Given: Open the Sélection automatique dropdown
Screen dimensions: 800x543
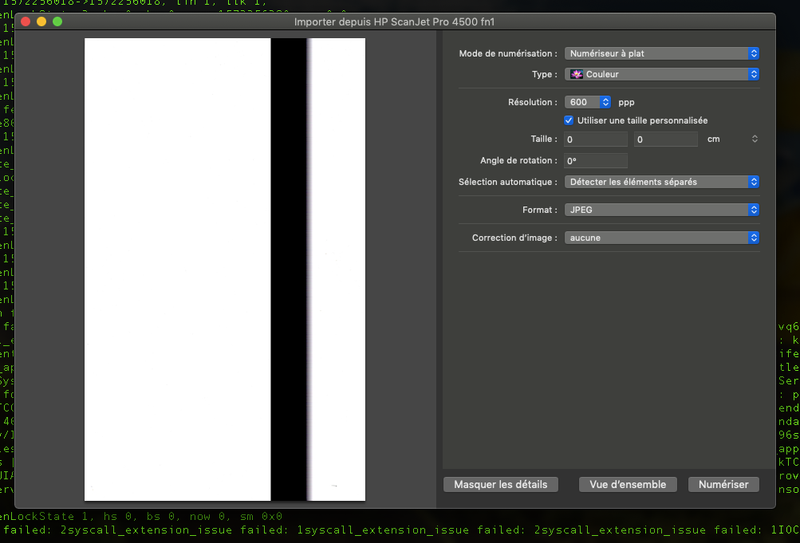Looking at the screenshot, I should [x=661, y=182].
